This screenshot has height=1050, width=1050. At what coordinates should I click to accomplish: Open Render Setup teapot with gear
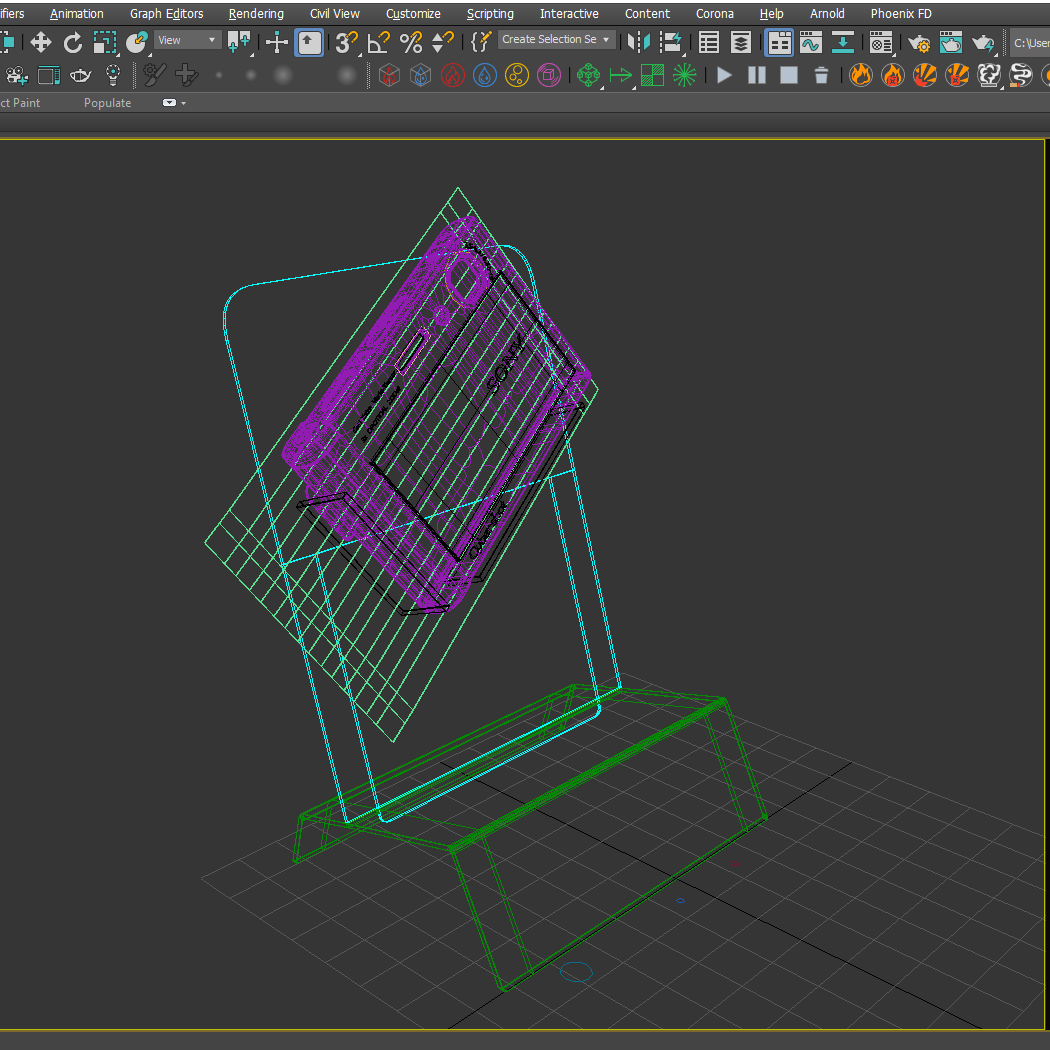[x=919, y=42]
